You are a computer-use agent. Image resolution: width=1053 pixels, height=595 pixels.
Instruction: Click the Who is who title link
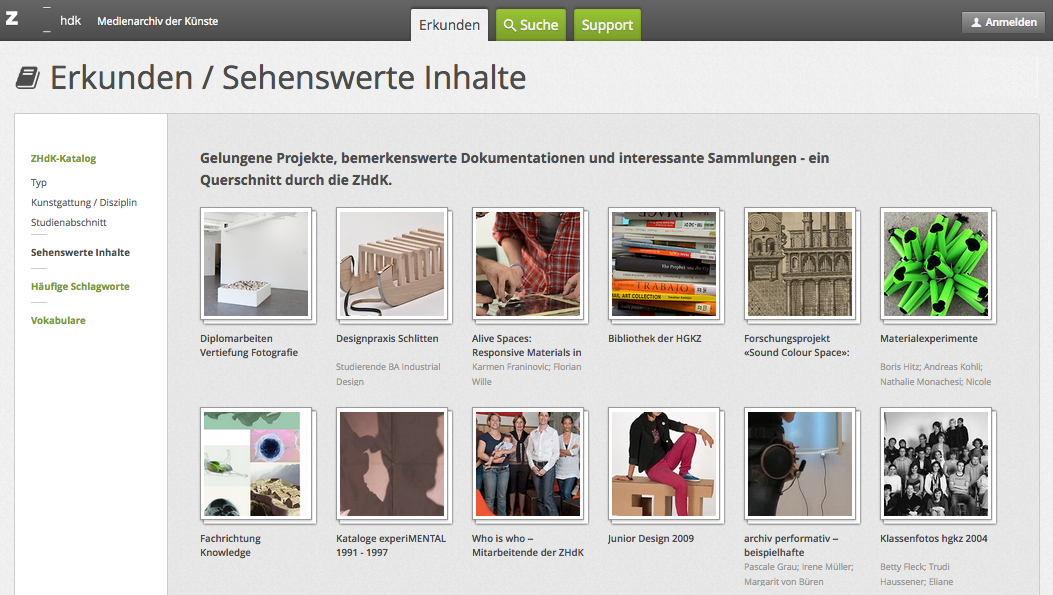[527, 545]
